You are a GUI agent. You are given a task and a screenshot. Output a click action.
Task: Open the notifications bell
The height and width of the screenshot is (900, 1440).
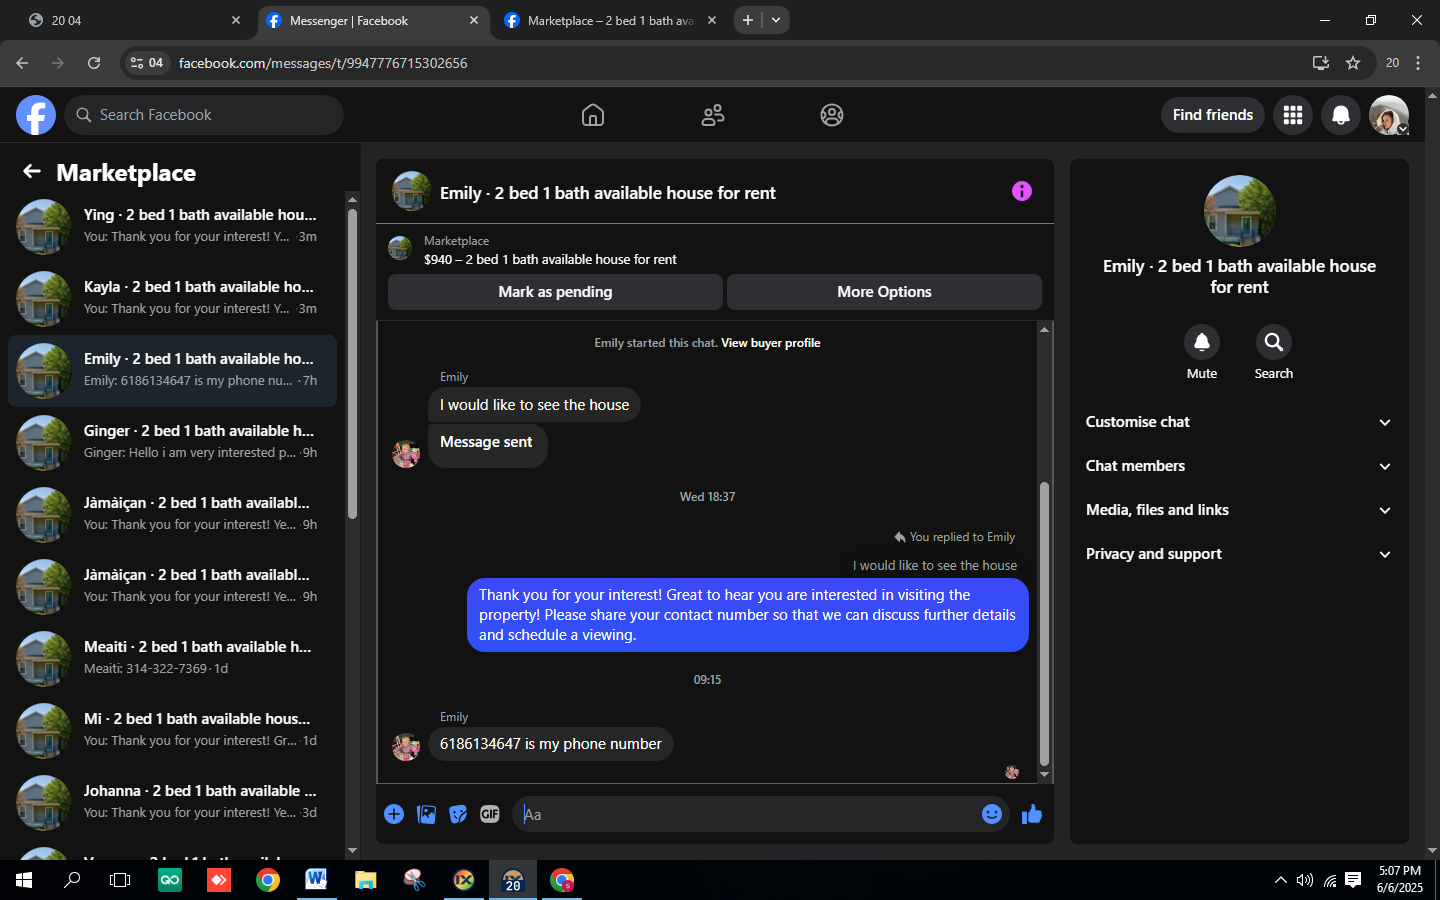[x=1341, y=115]
